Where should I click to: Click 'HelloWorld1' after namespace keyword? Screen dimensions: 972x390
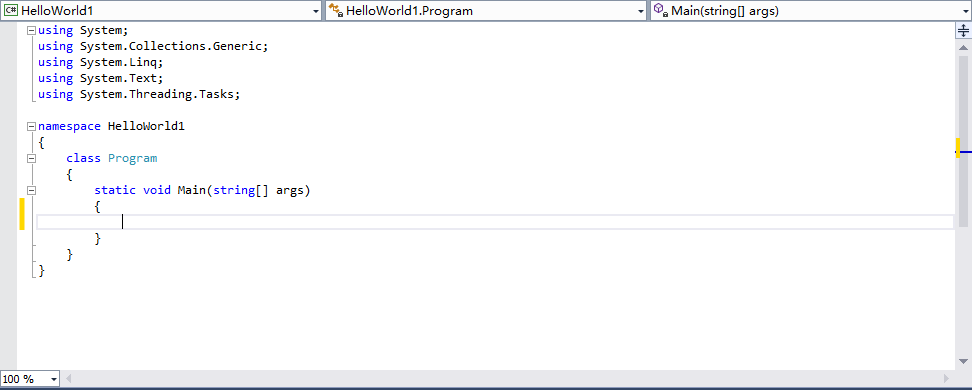146,126
